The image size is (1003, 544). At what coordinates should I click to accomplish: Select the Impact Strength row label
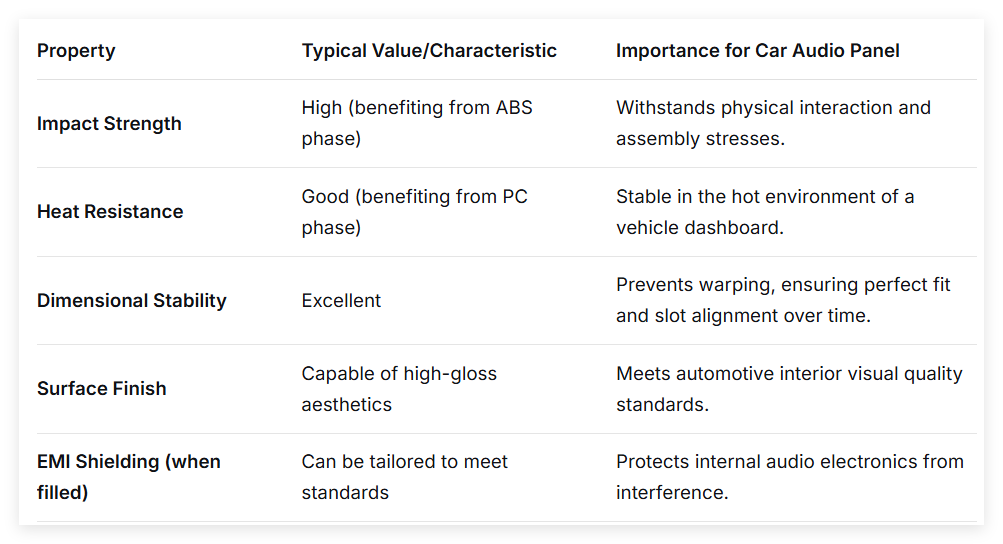pos(109,124)
